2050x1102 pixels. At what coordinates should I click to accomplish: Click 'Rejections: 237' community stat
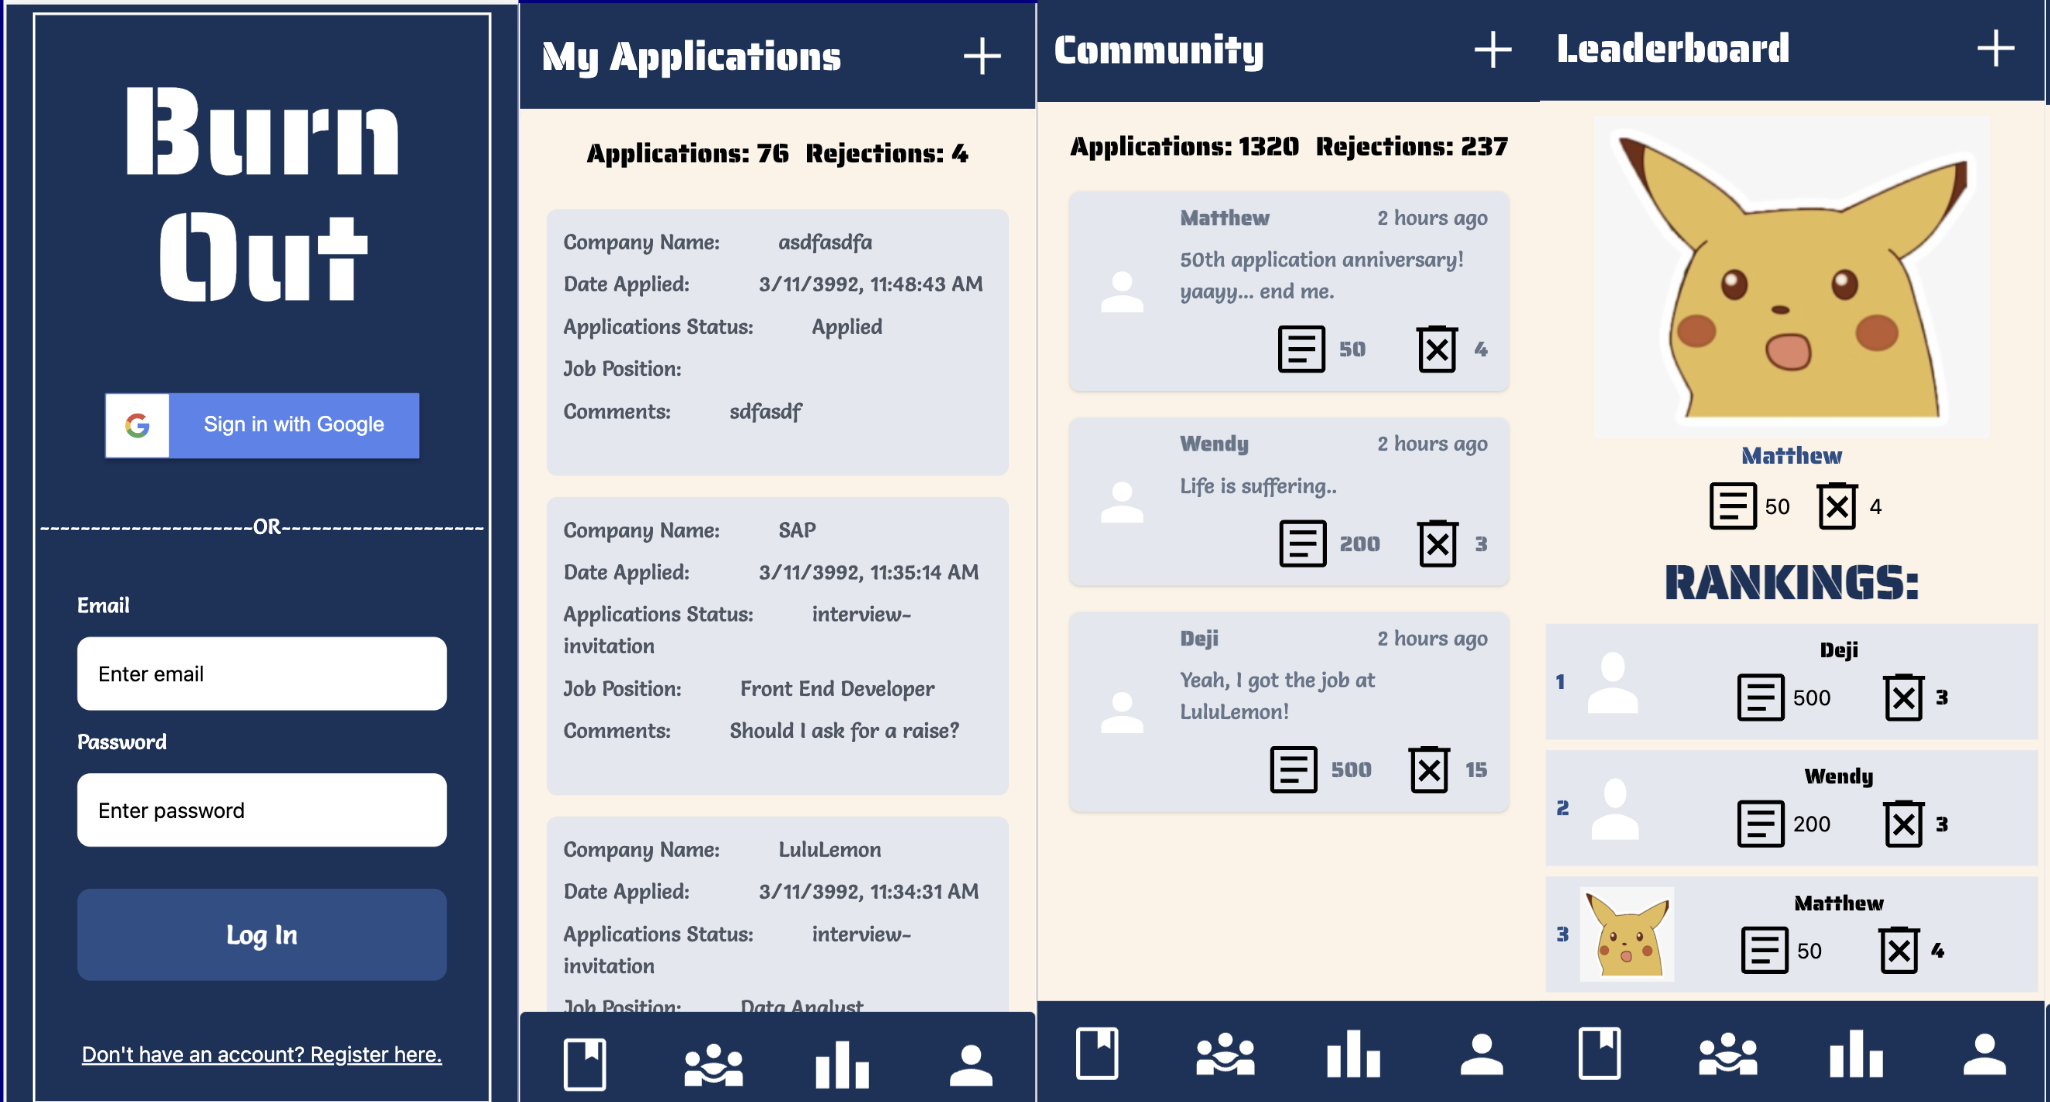(1412, 147)
